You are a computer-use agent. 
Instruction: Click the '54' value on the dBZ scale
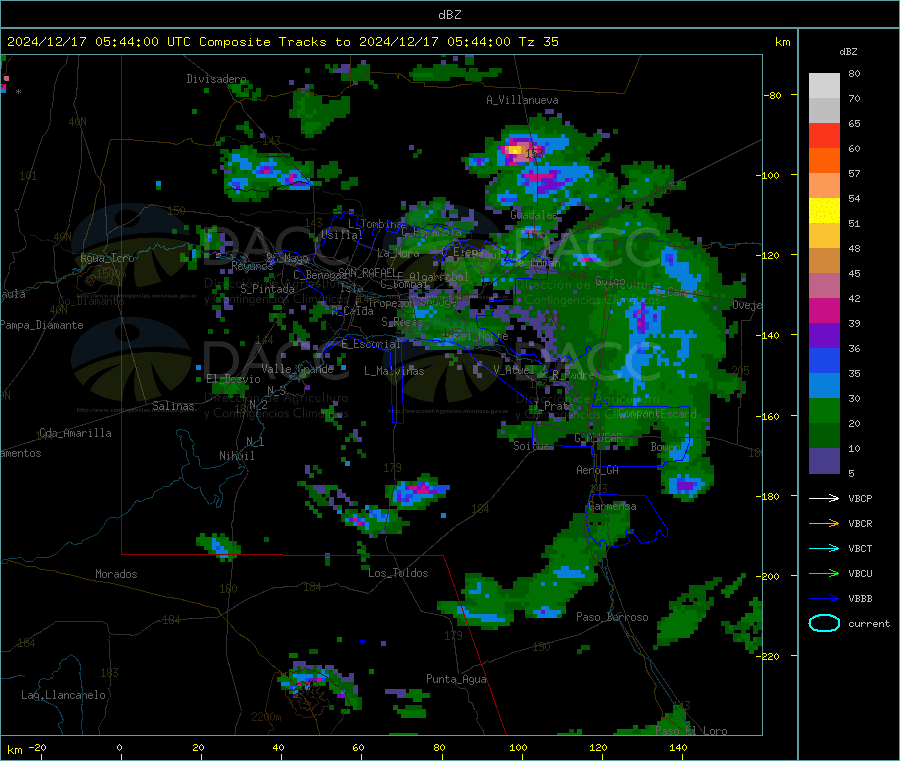854,199
